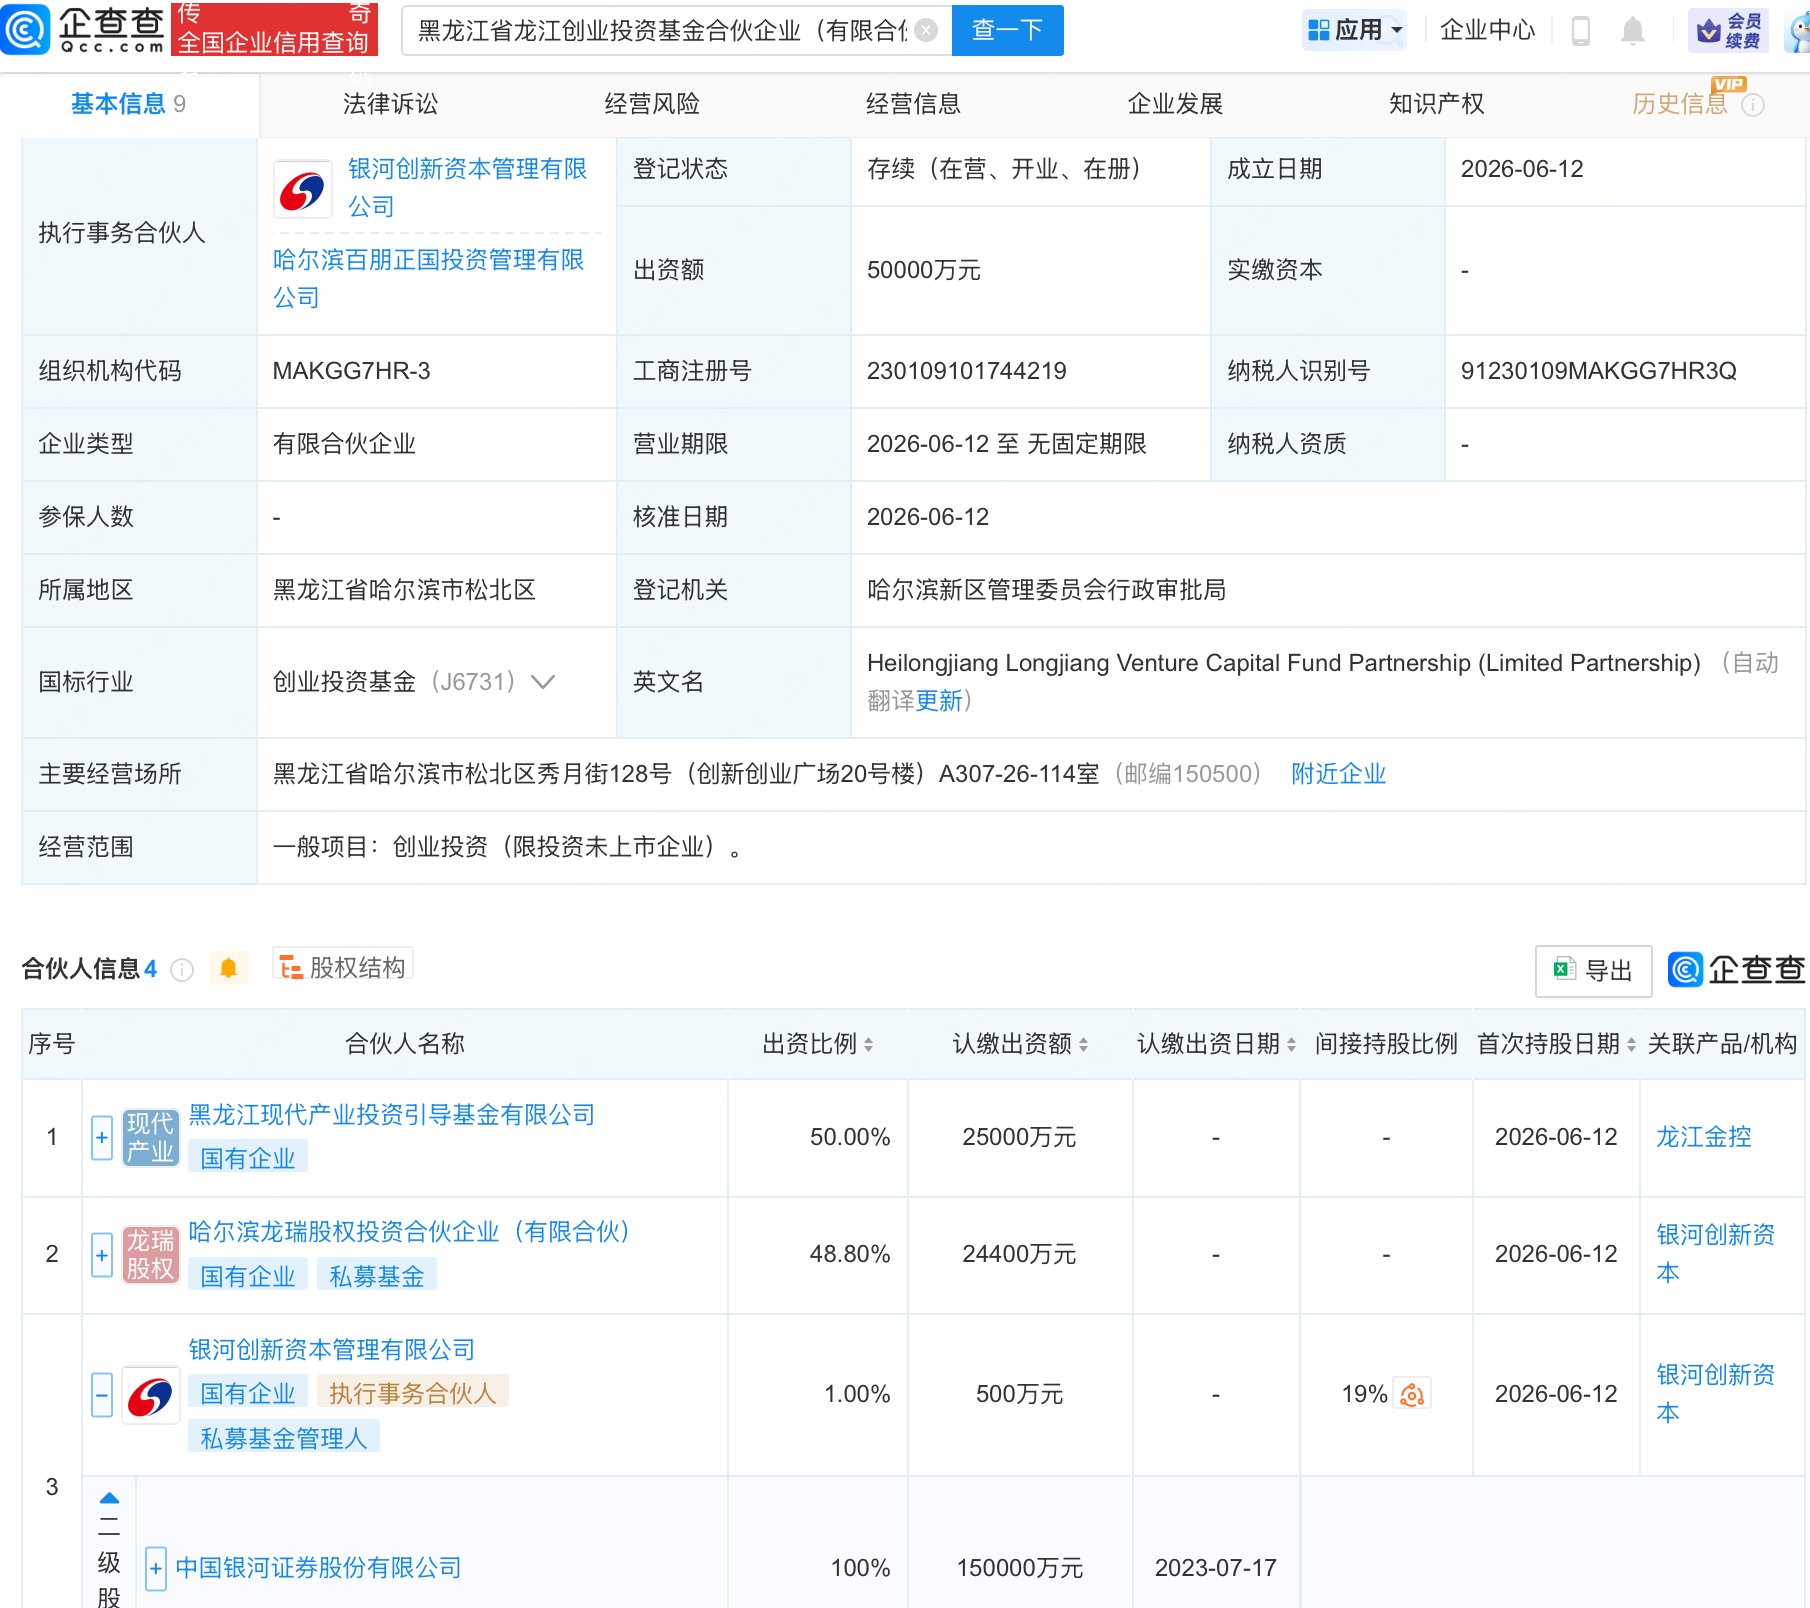The image size is (1810, 1608).
Task: Click the 附近企业 link
Action: point(1338,774)
